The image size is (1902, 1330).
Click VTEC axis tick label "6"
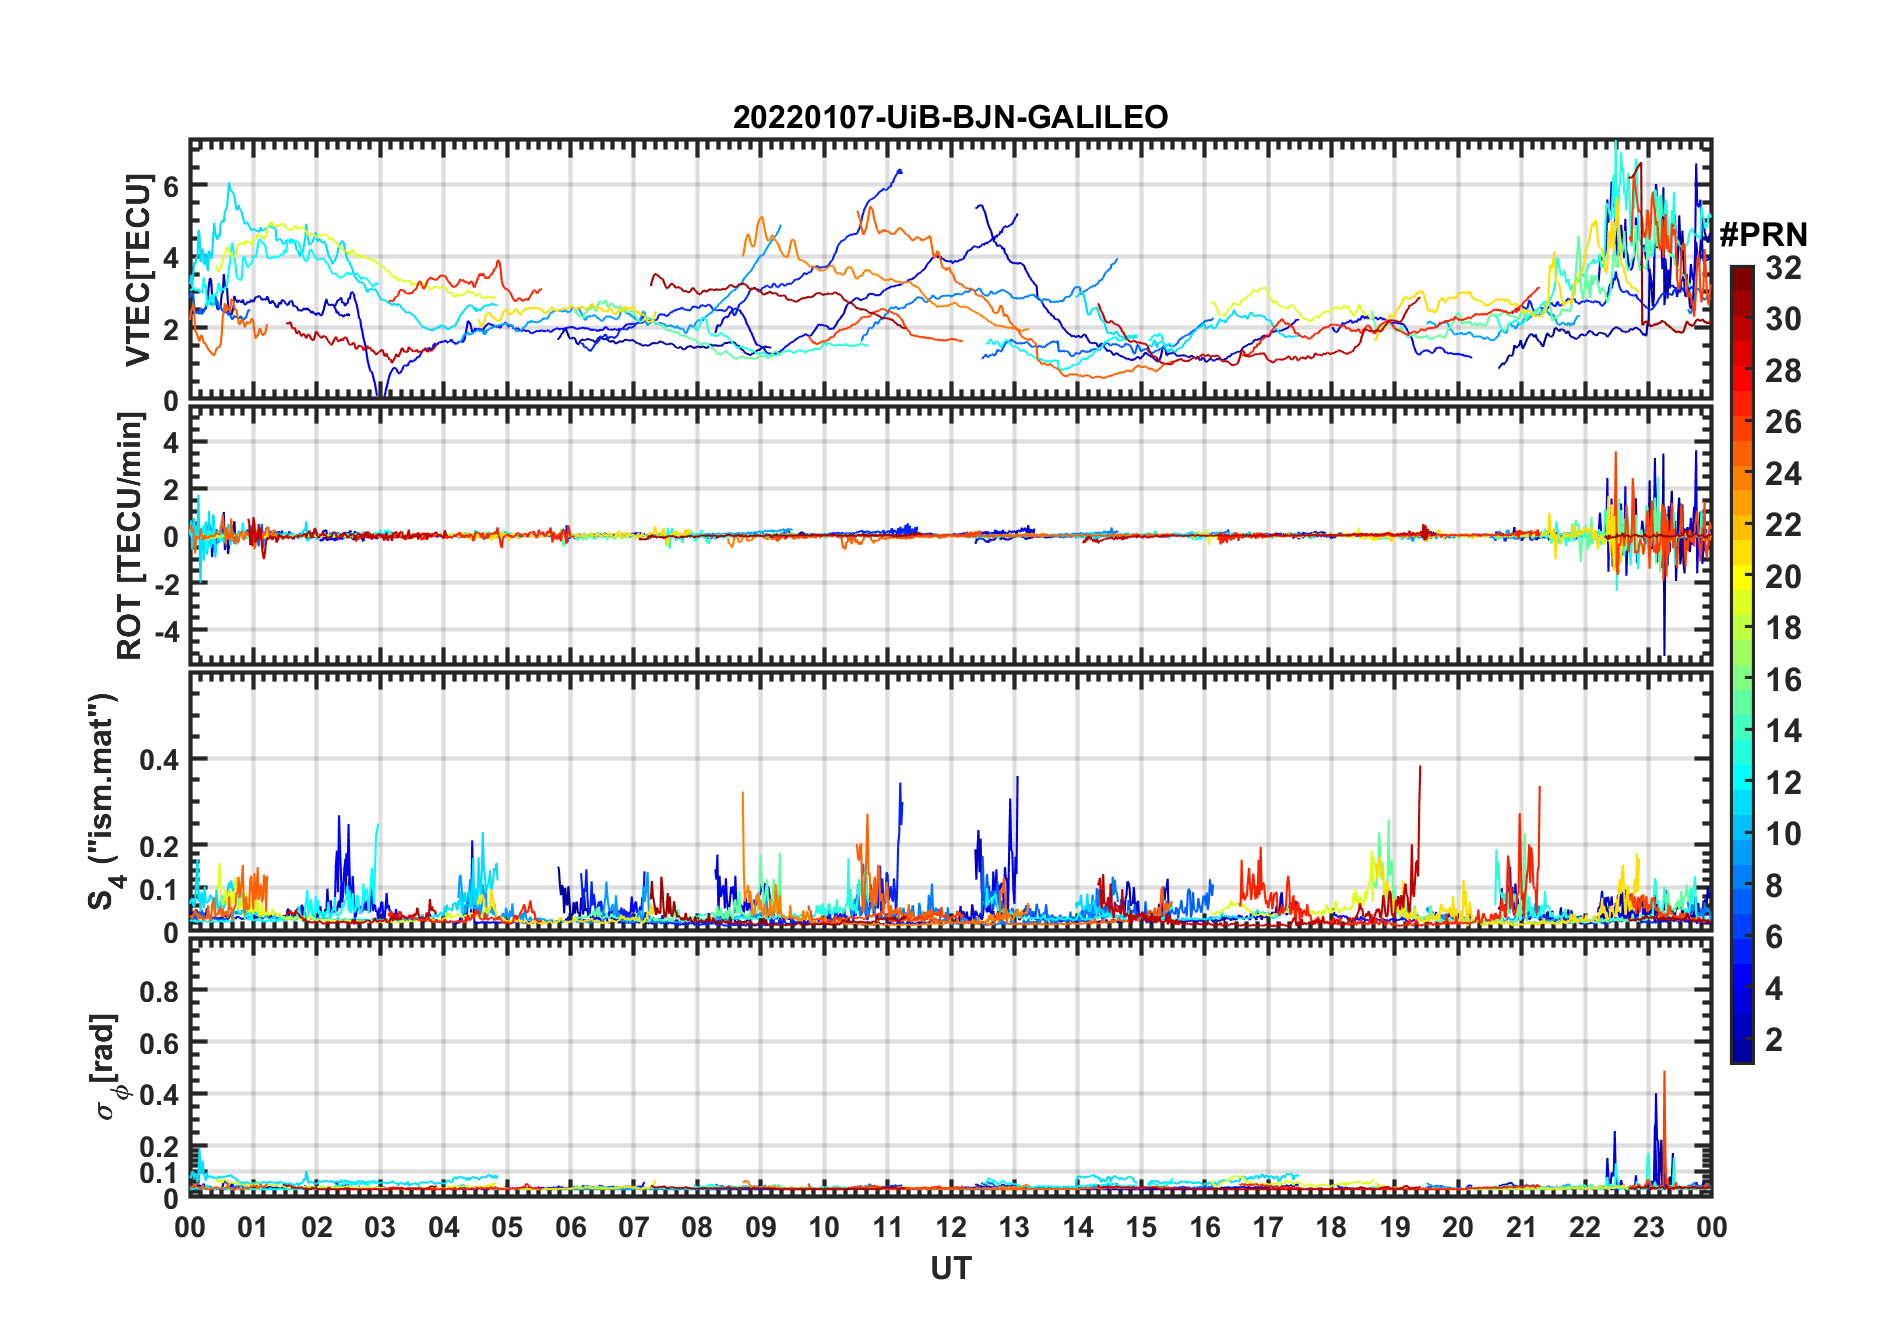pyautogui.click(x=171, y=186)
